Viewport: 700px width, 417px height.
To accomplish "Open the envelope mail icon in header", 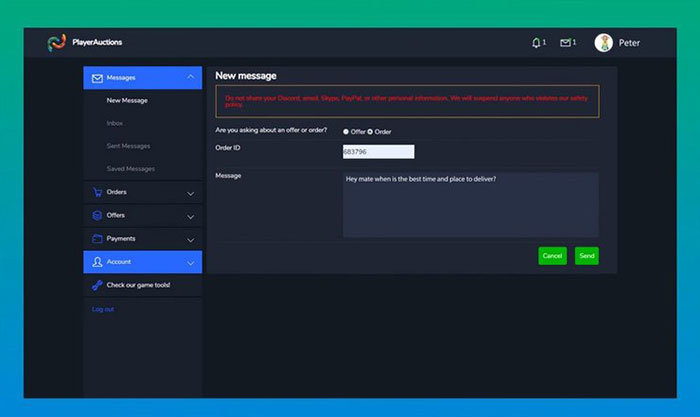I will [x=565, y=42].
